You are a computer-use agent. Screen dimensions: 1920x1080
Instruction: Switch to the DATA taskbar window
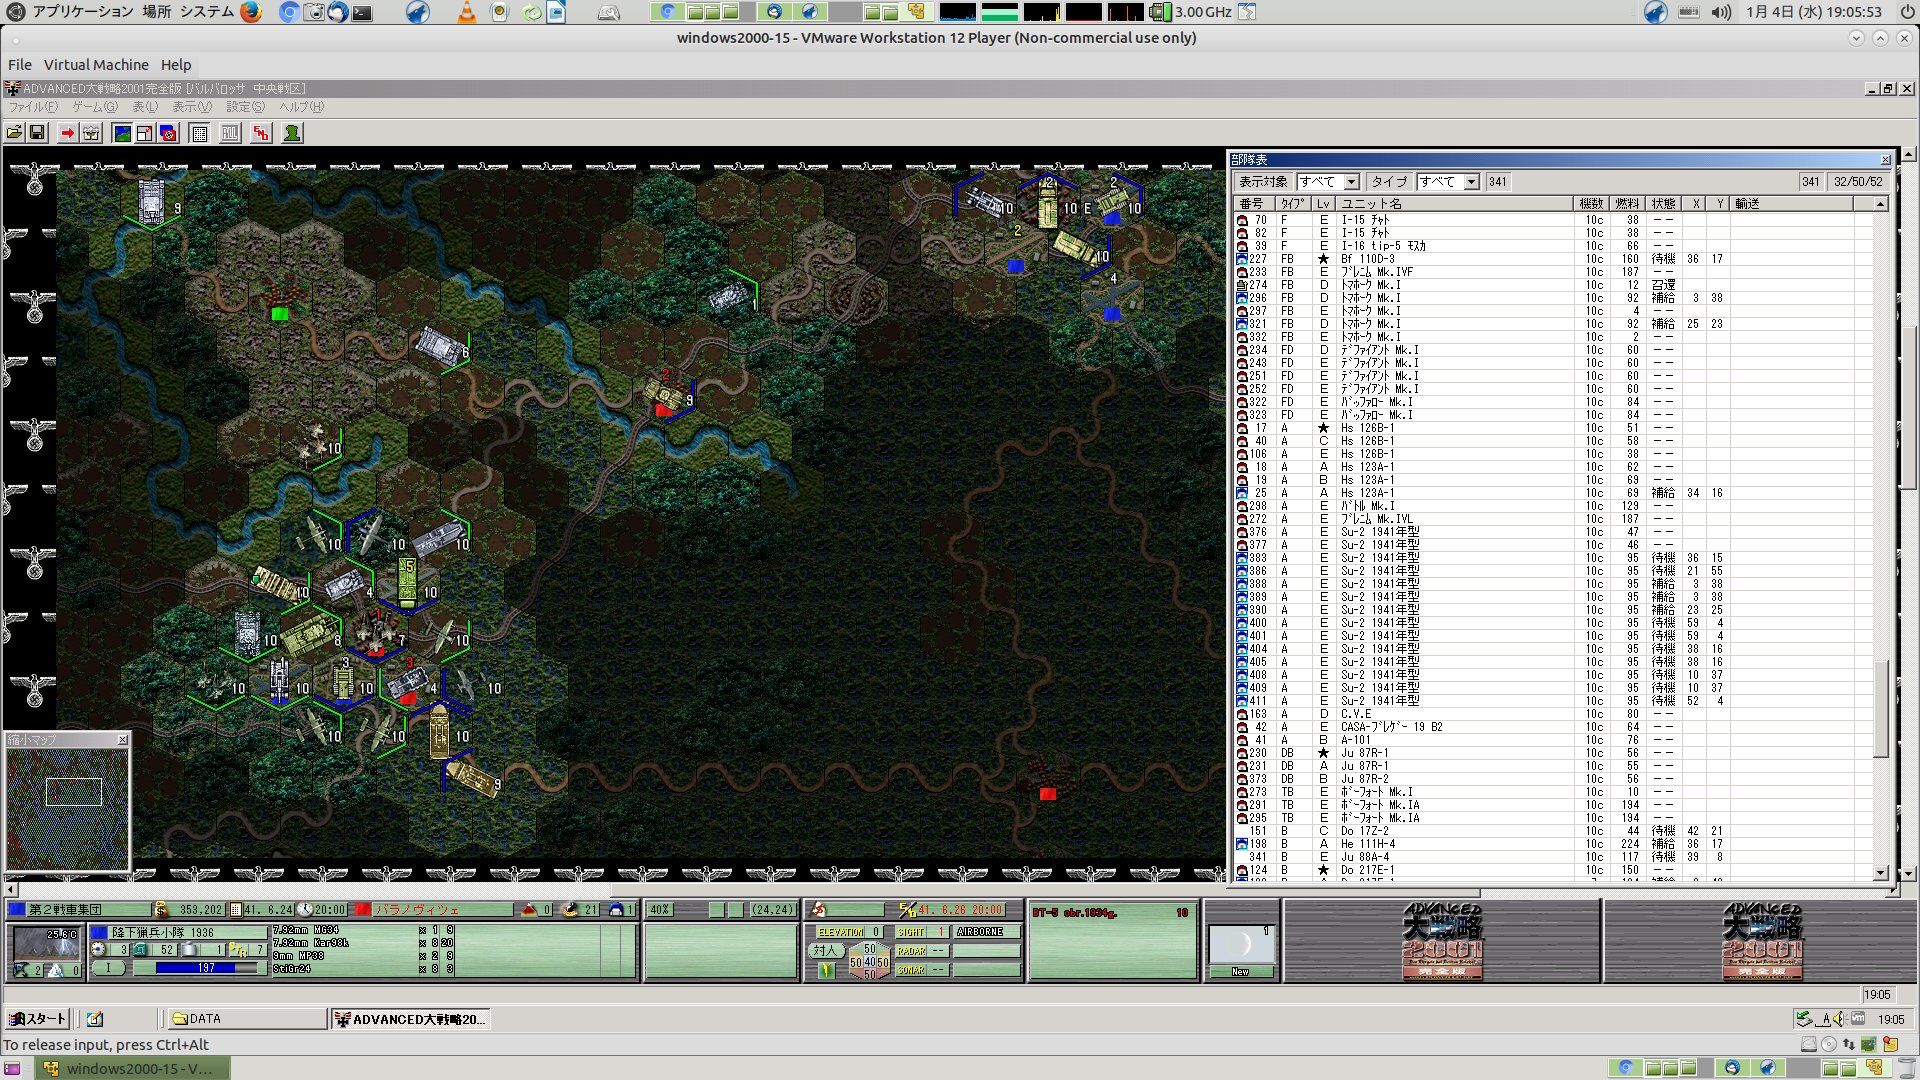[x=247, y=1019]
